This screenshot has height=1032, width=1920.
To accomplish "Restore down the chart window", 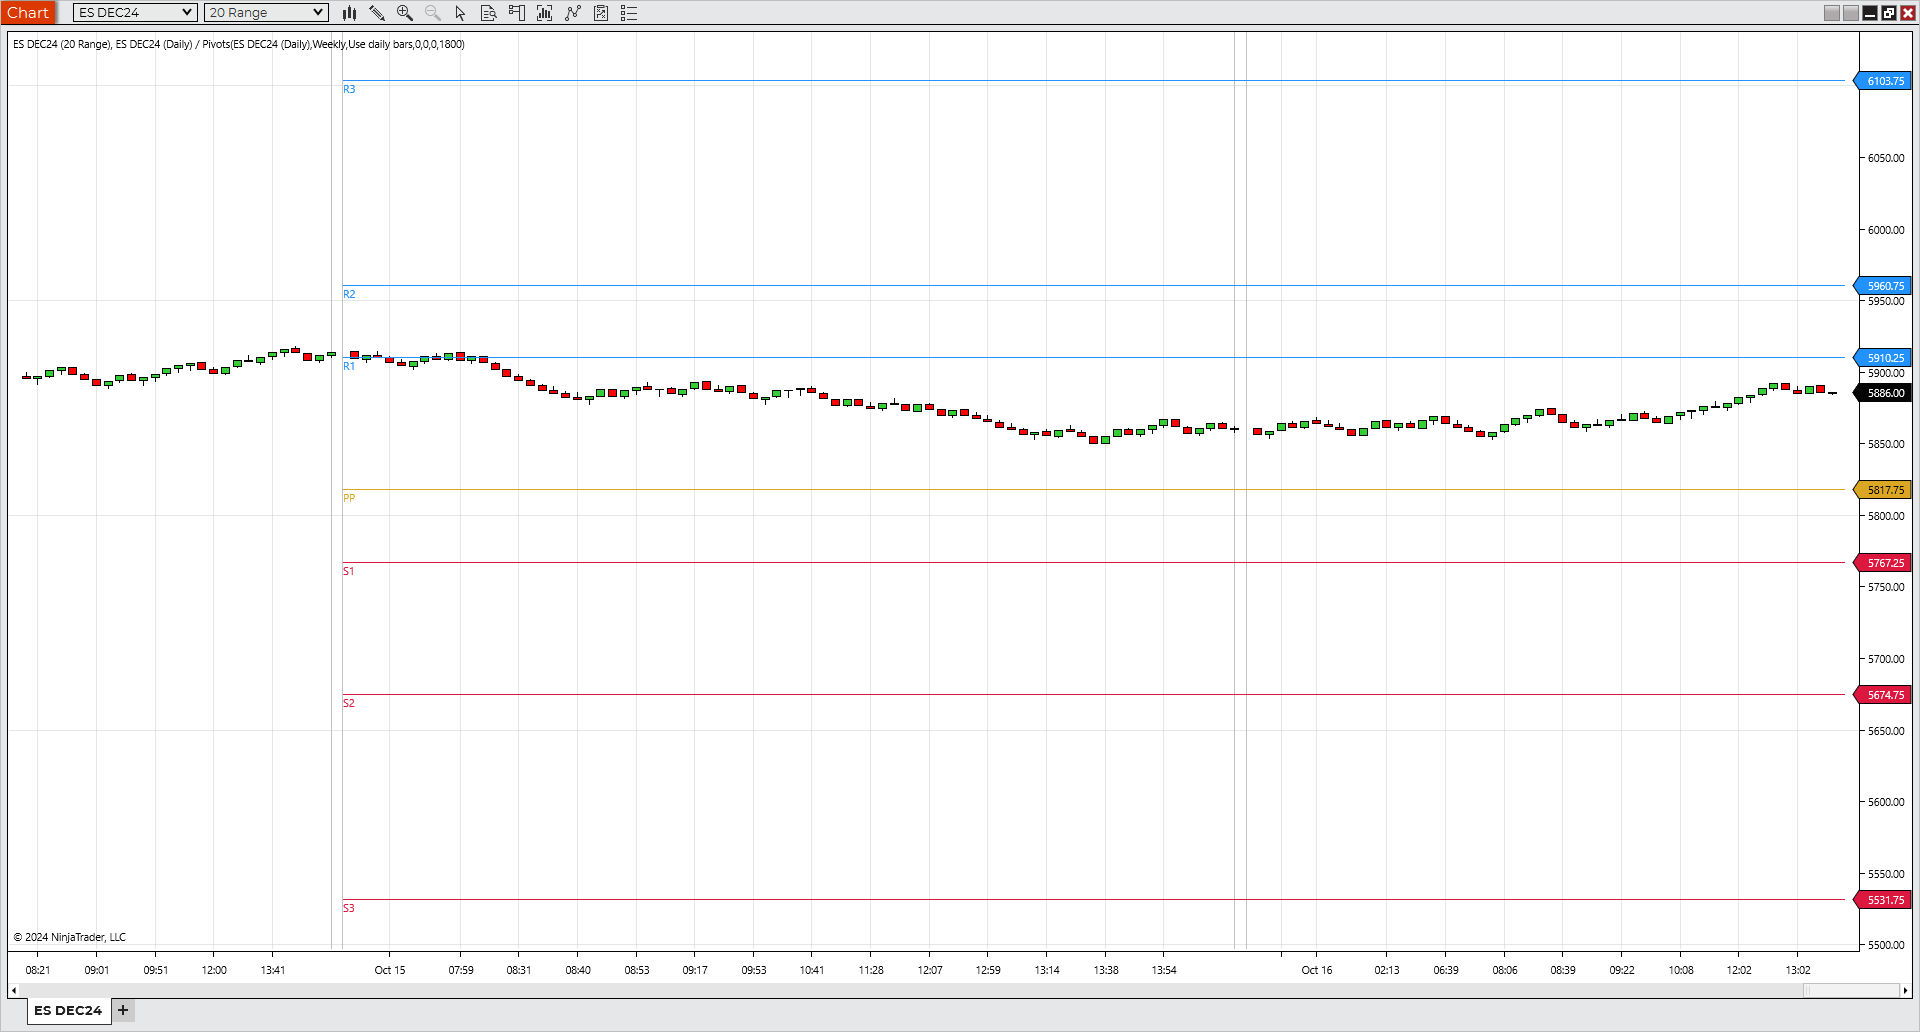I will coord(1889,13).
